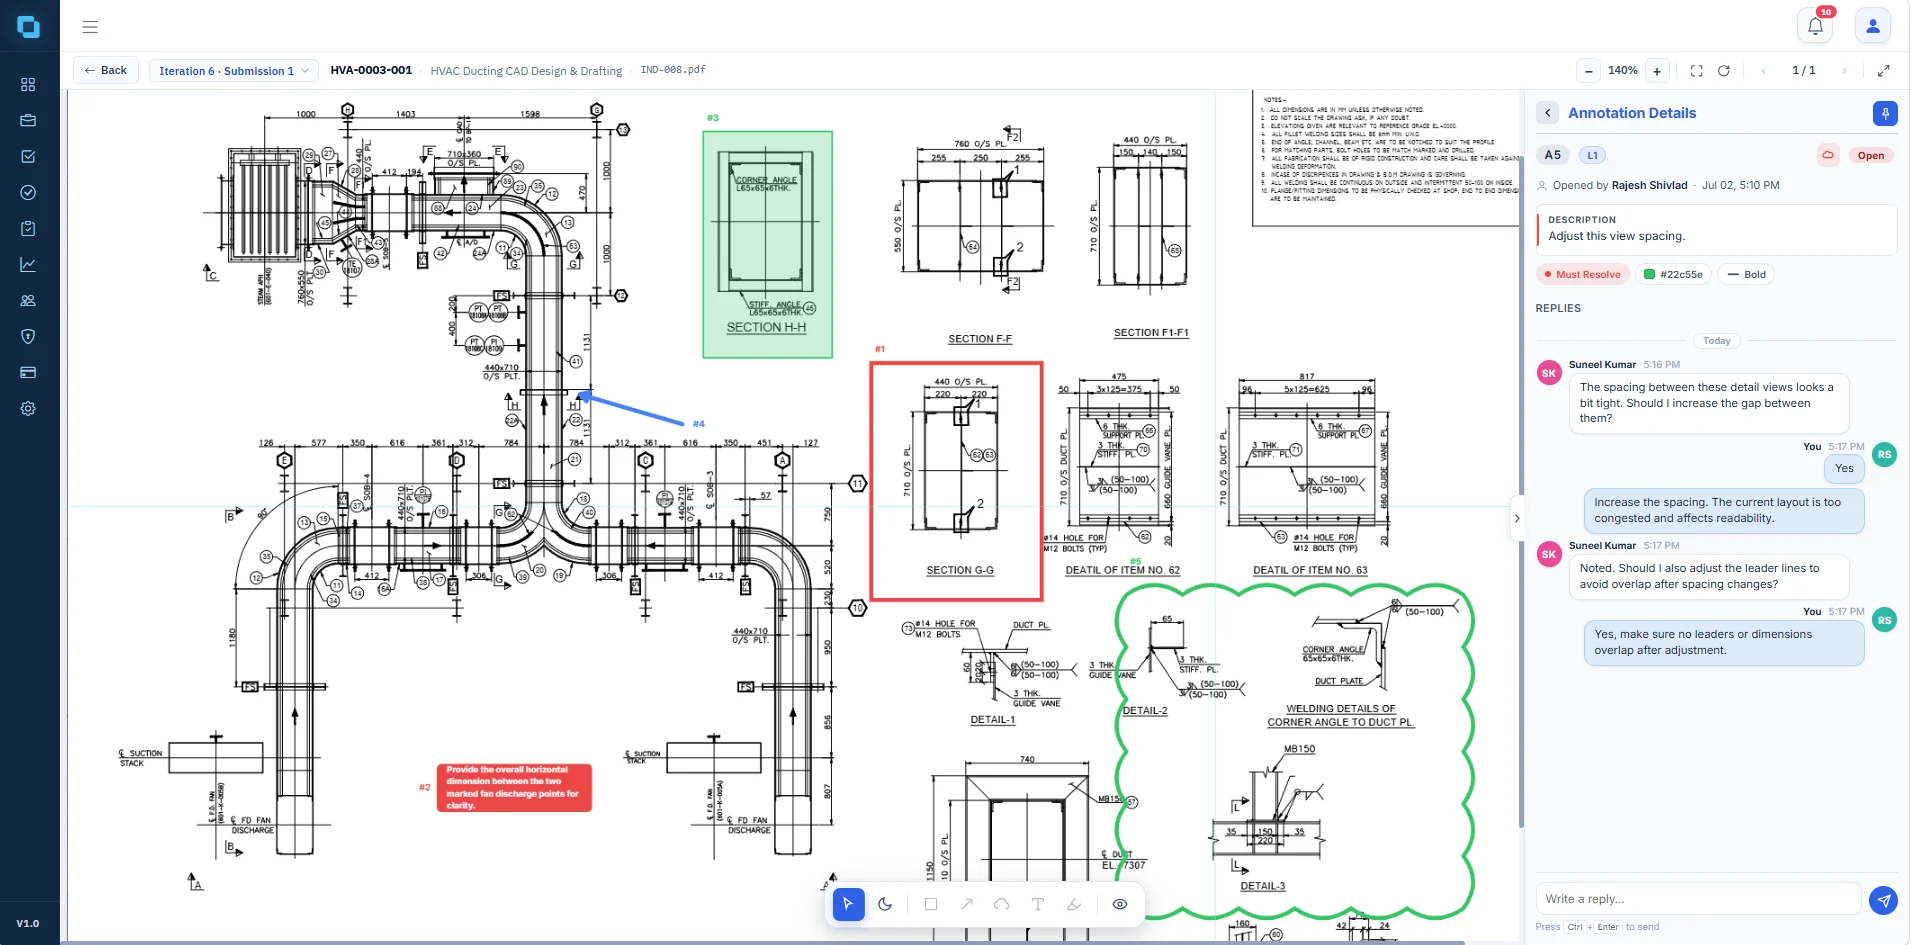The width and height of the screenshot is (1912, 945).
Task: Collapse side panel using chevron handle
Action: (1517, 518)
